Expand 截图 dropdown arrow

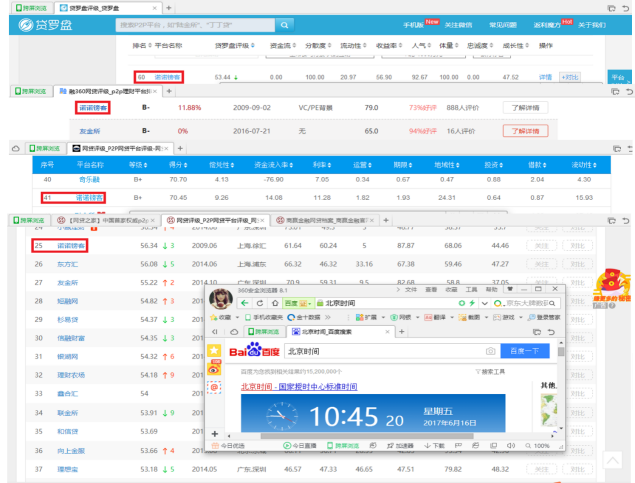[486, 317]
